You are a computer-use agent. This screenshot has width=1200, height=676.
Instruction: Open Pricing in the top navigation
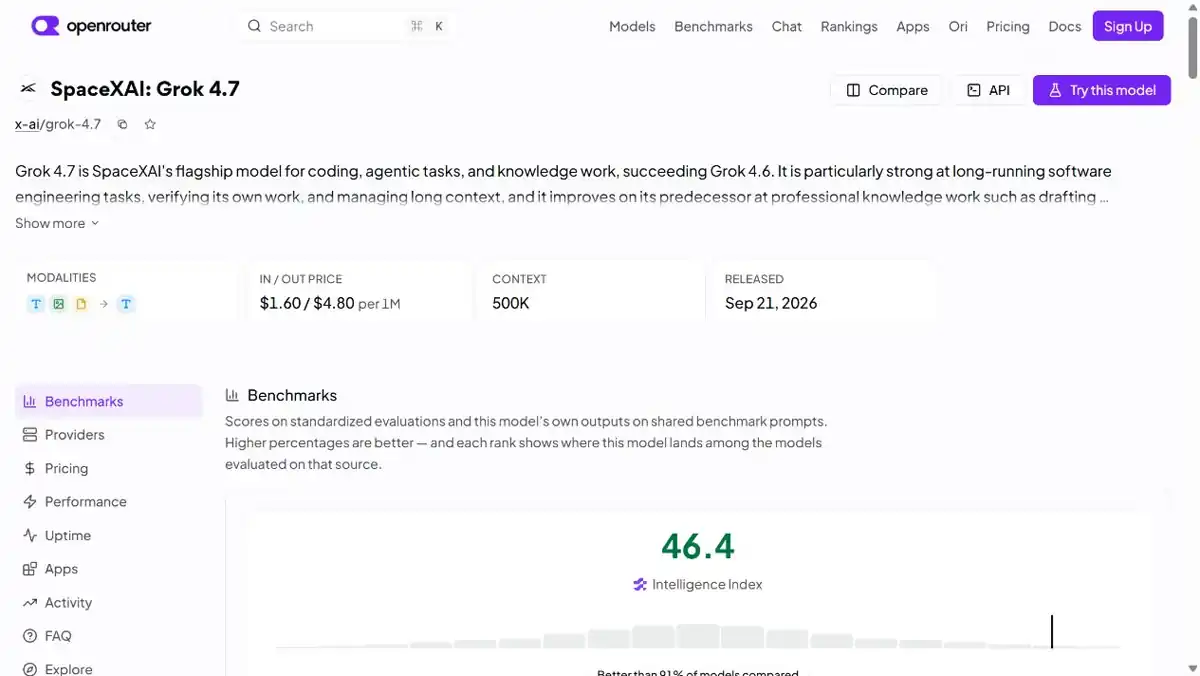1008,26
